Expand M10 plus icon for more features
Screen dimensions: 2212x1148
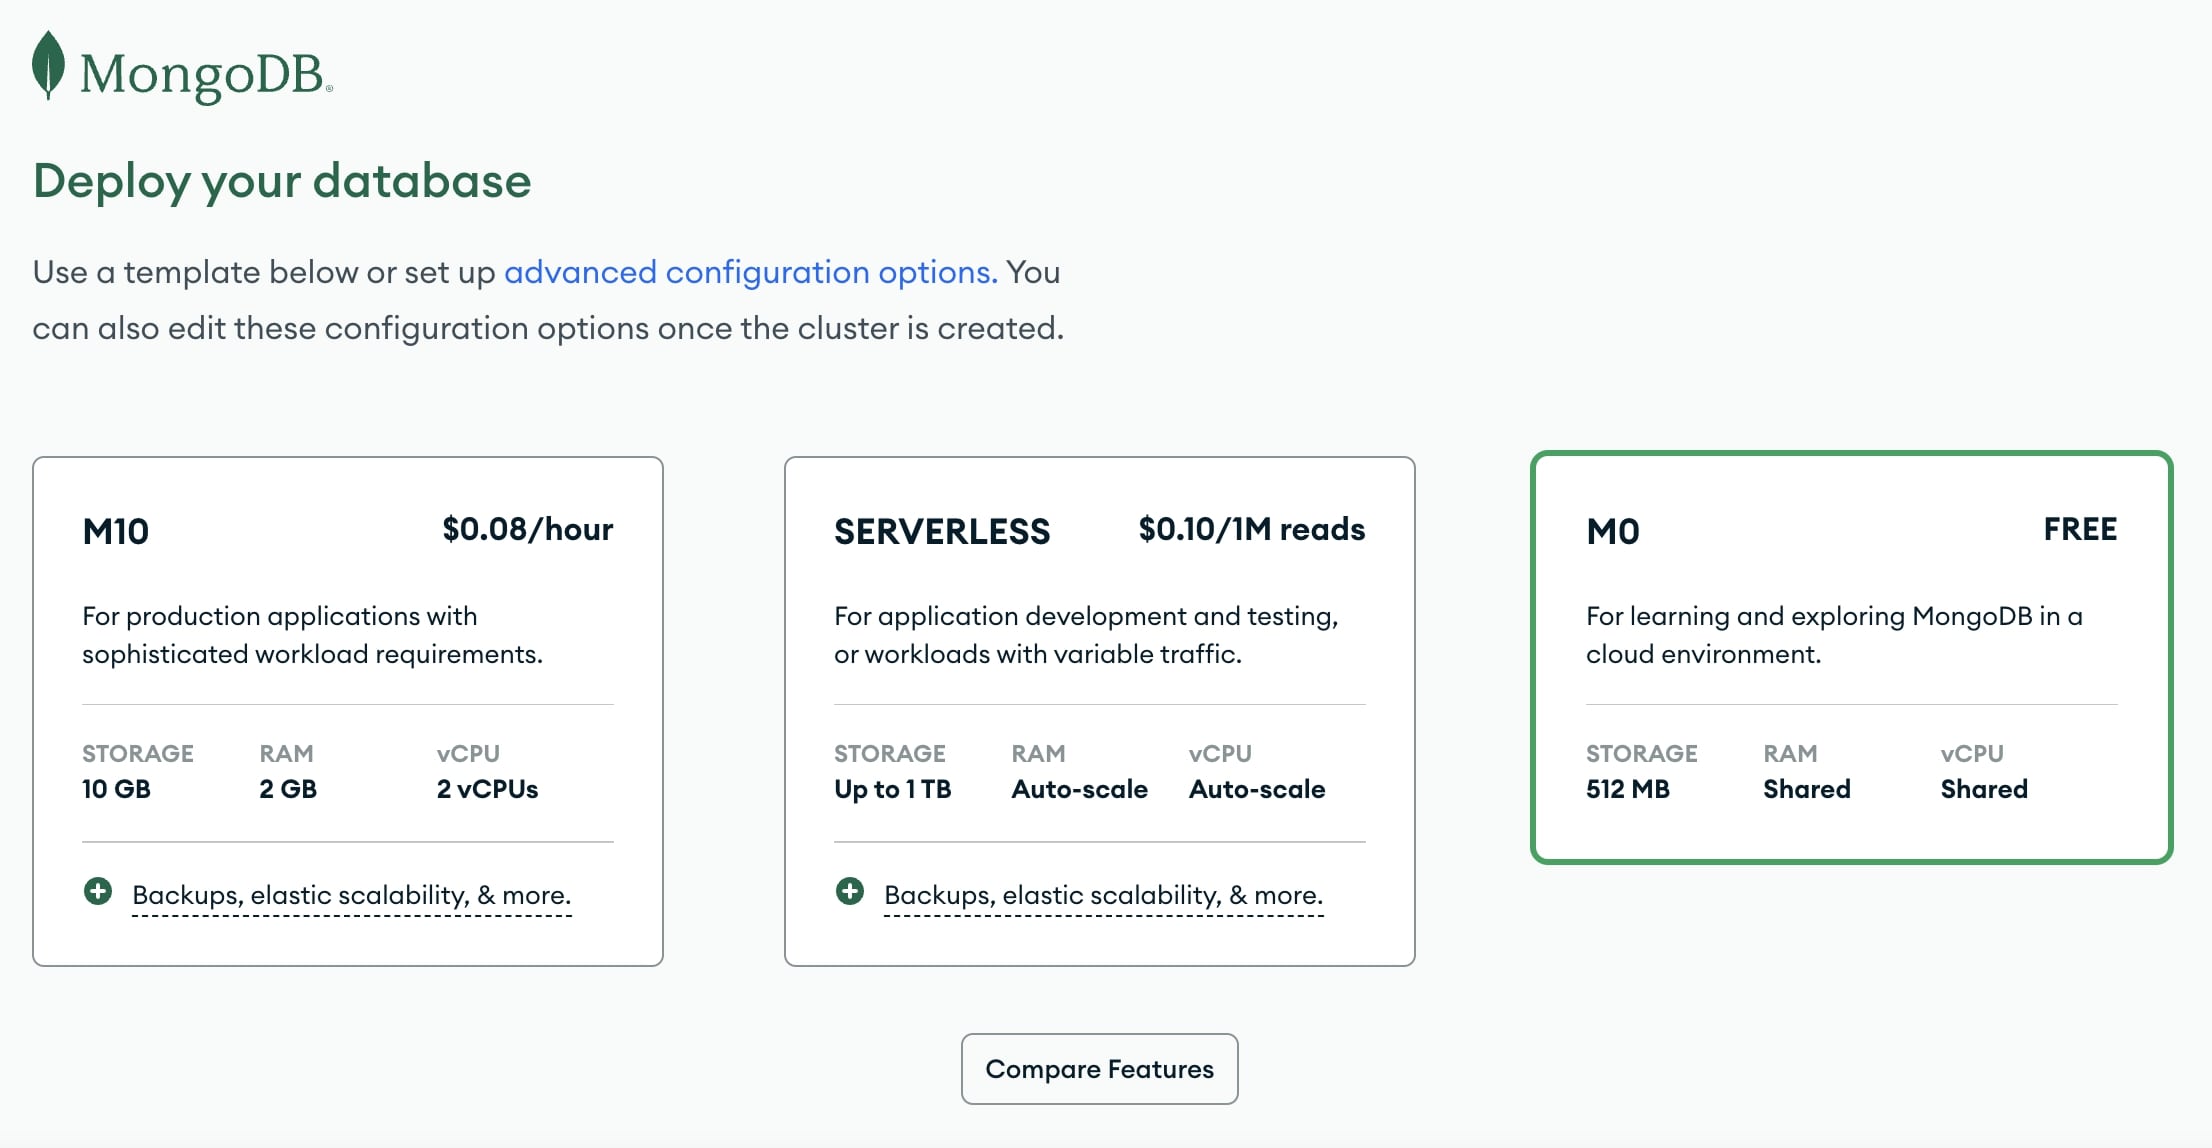98,891
